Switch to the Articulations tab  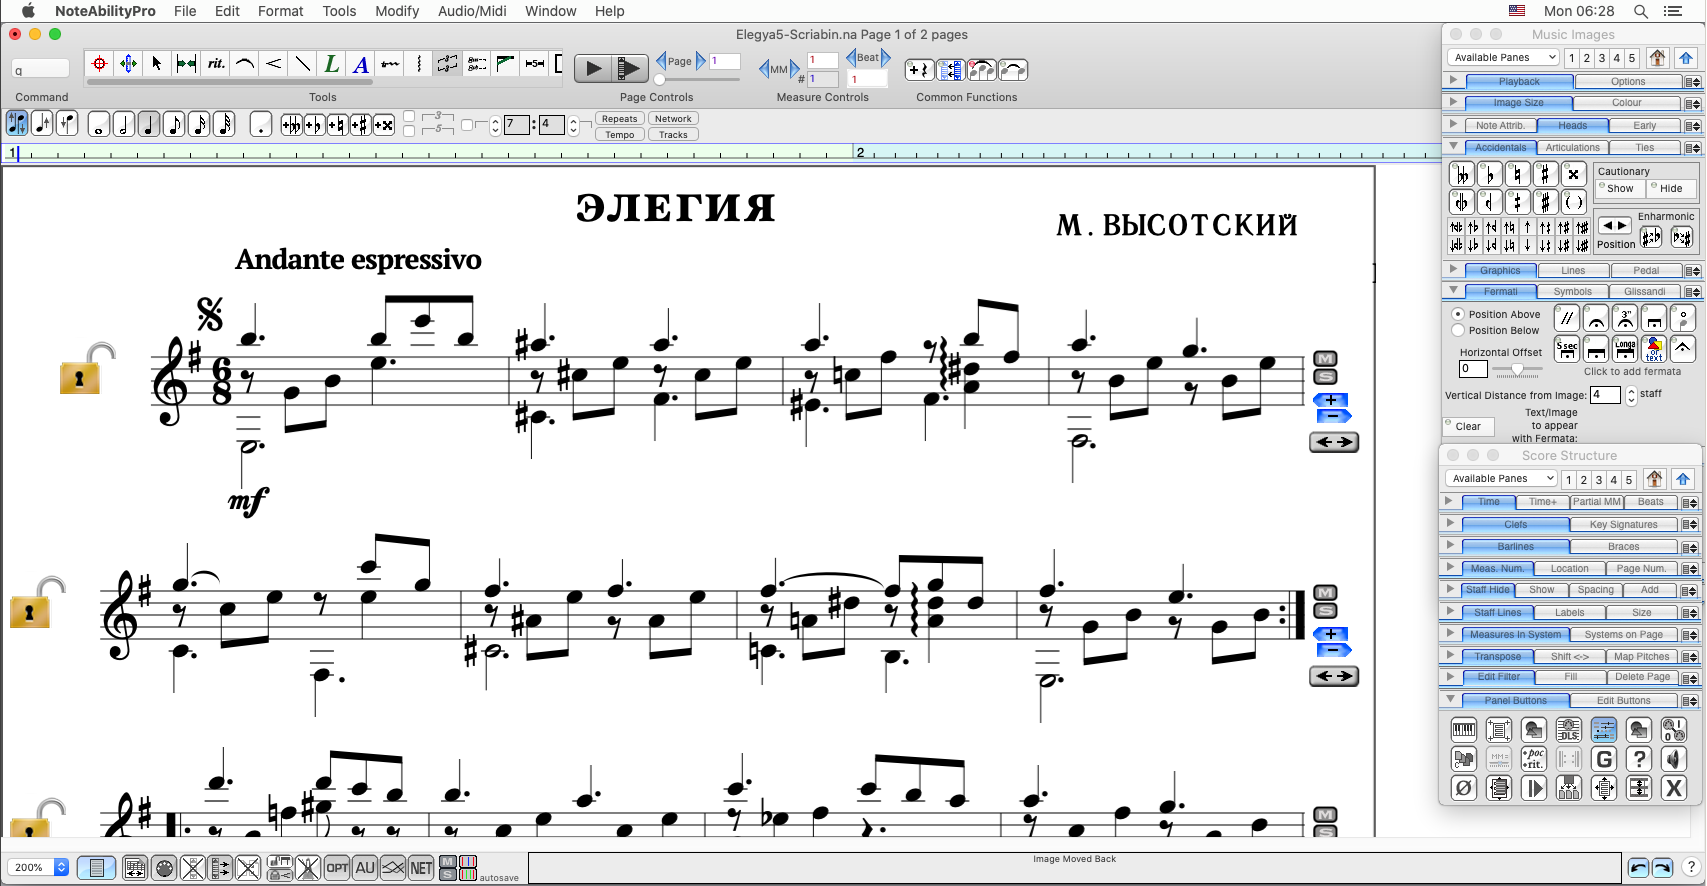tap(1573, 147)
